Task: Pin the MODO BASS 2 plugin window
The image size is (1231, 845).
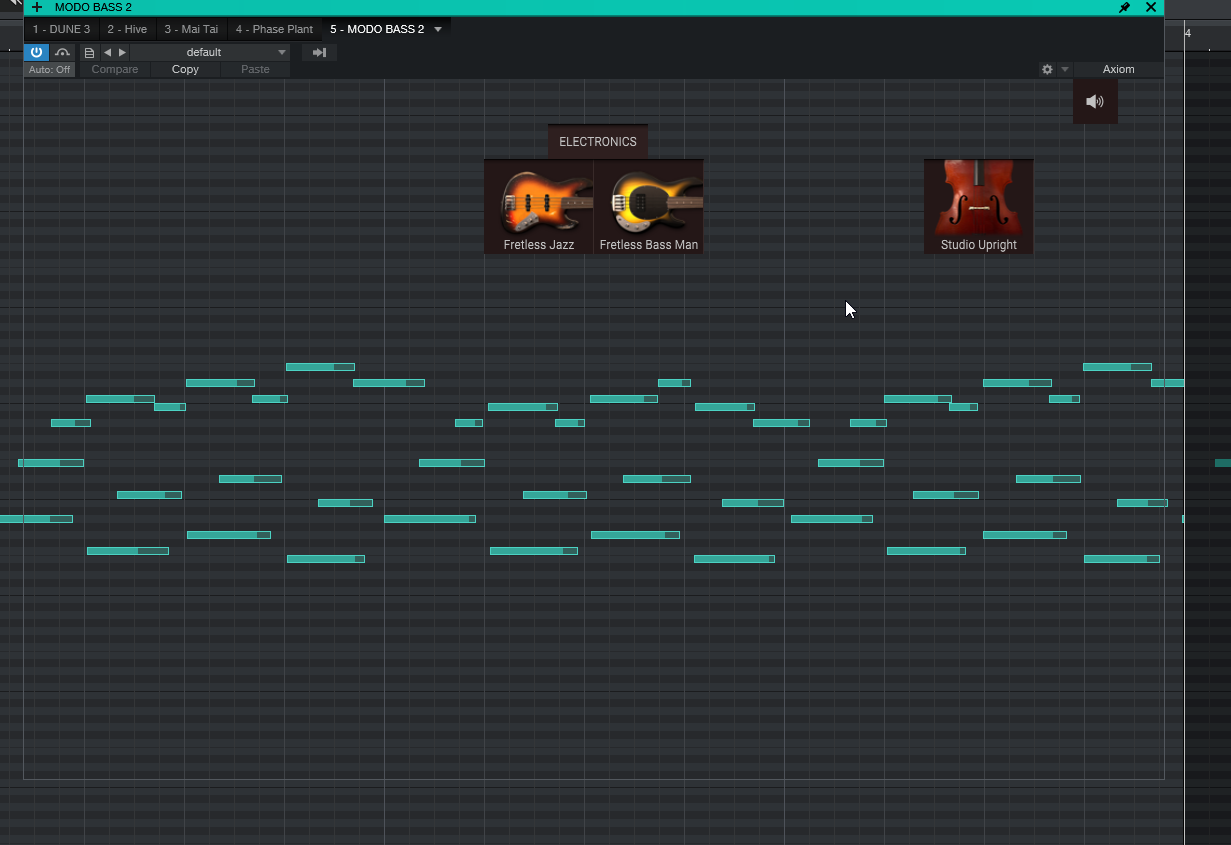Action: click(1124, 7)
